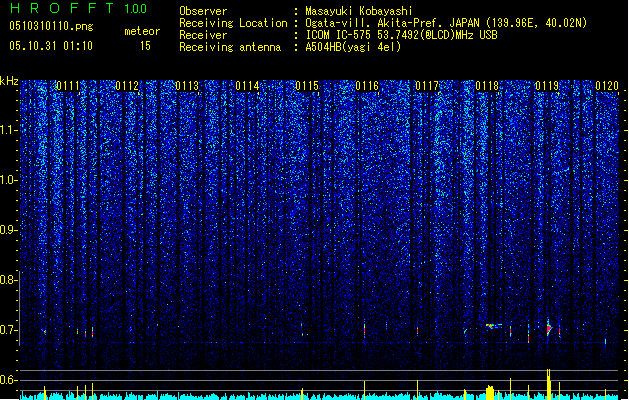This screenshot has width=629, height=400.
Task: Click the meteor count value 15
Action: 145,46
